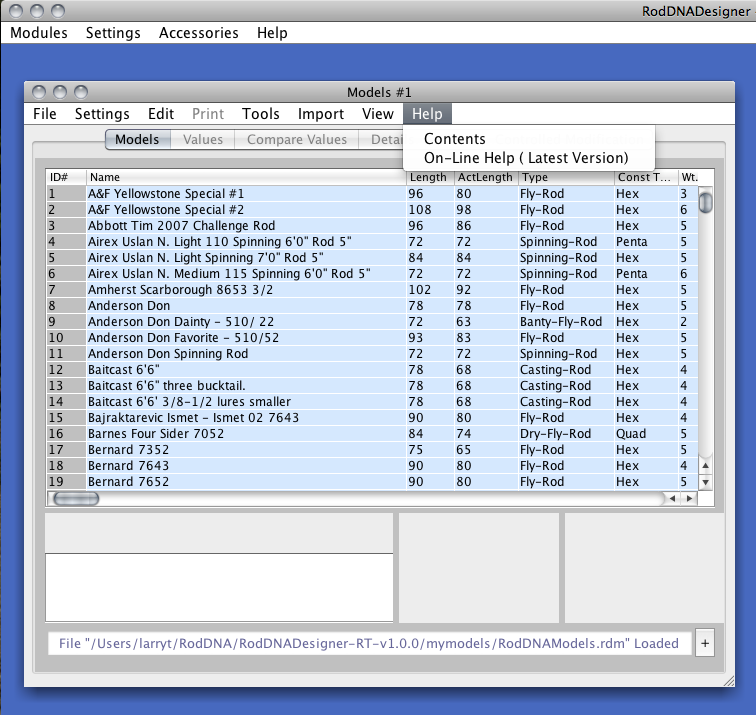Choose Contents from the Help dropdown
The height and width of the screenshot is (715, 756).
pos(528,139)
